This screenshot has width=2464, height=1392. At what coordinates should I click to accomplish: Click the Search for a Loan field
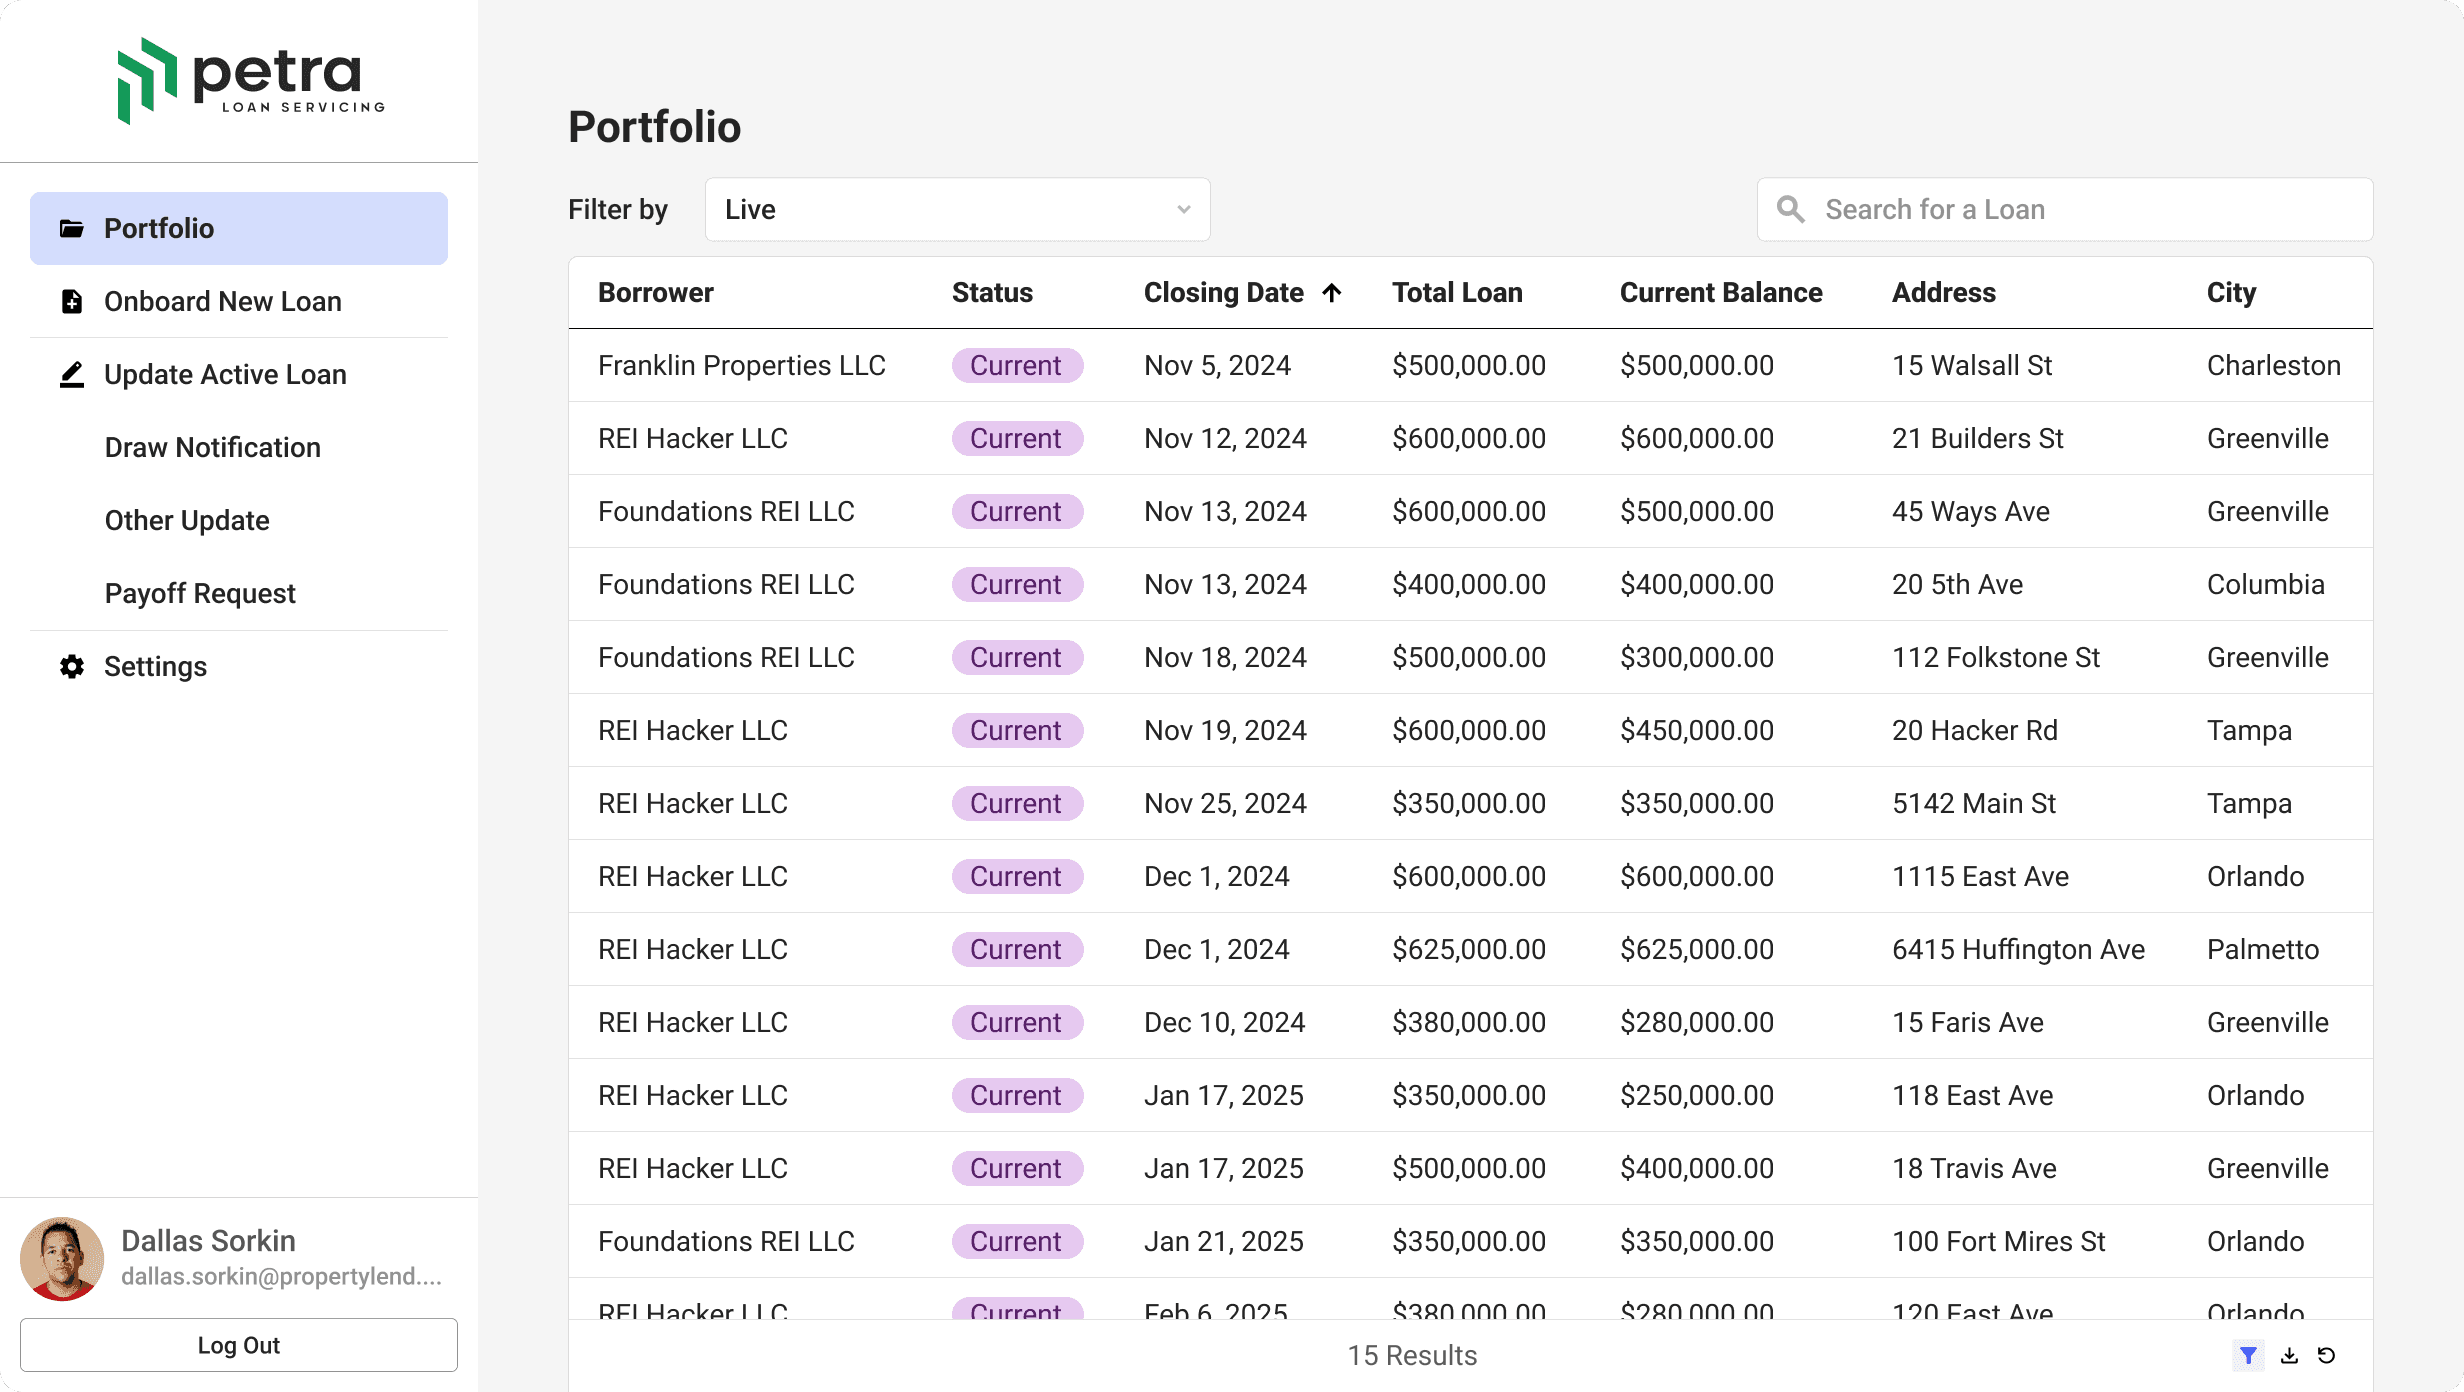(2080, 209)
